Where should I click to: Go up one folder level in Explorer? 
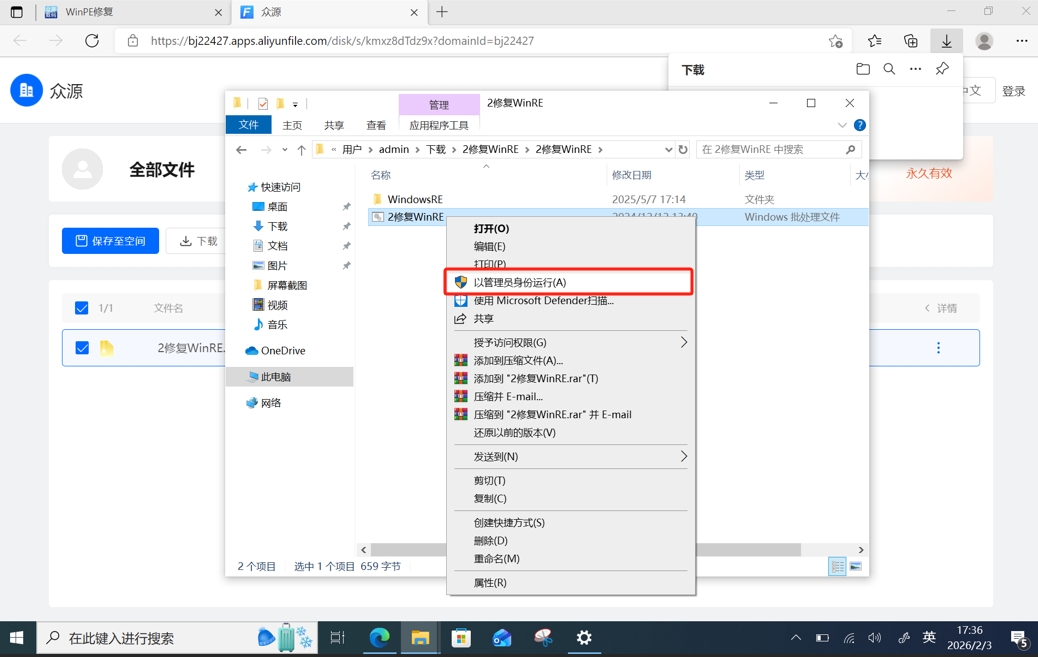pos(301,150)
